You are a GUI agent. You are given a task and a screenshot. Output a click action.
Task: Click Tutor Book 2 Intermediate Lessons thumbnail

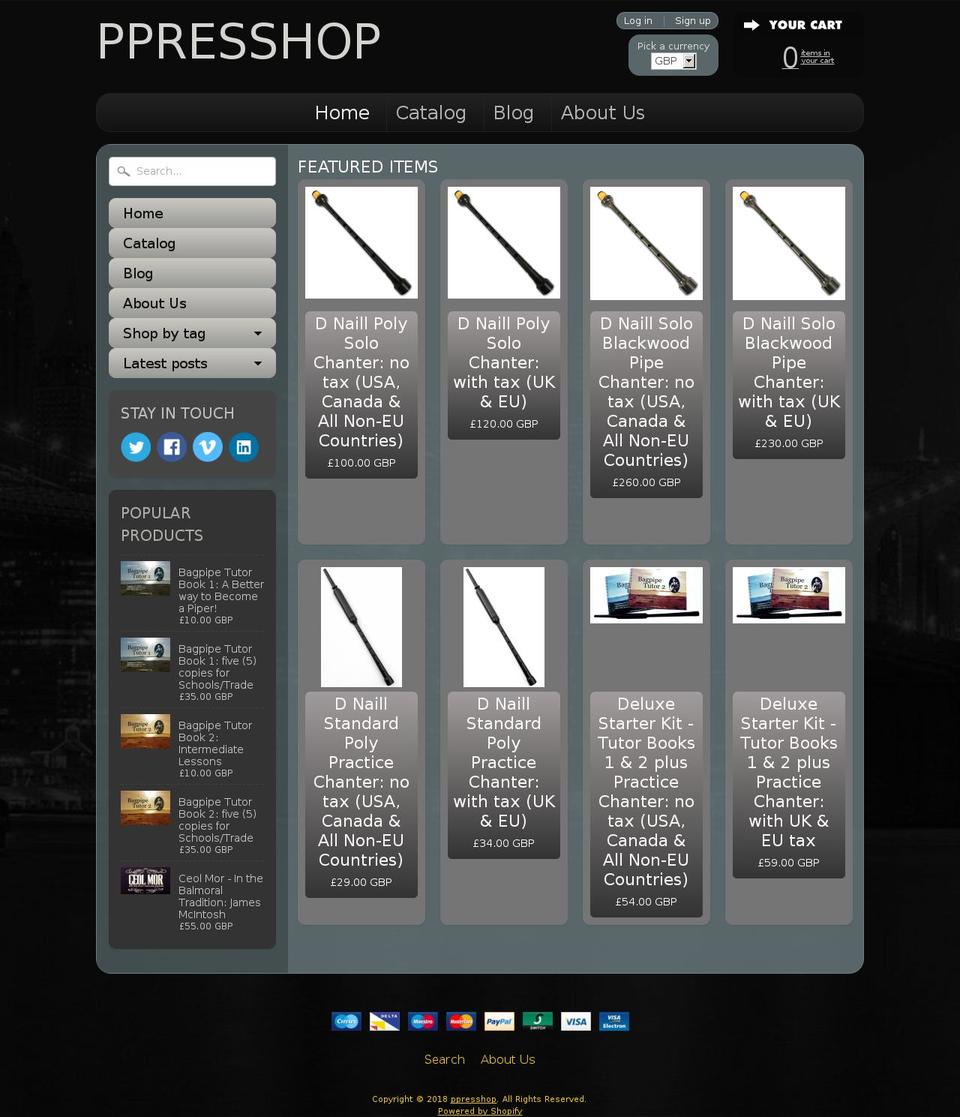pos(145,731)
